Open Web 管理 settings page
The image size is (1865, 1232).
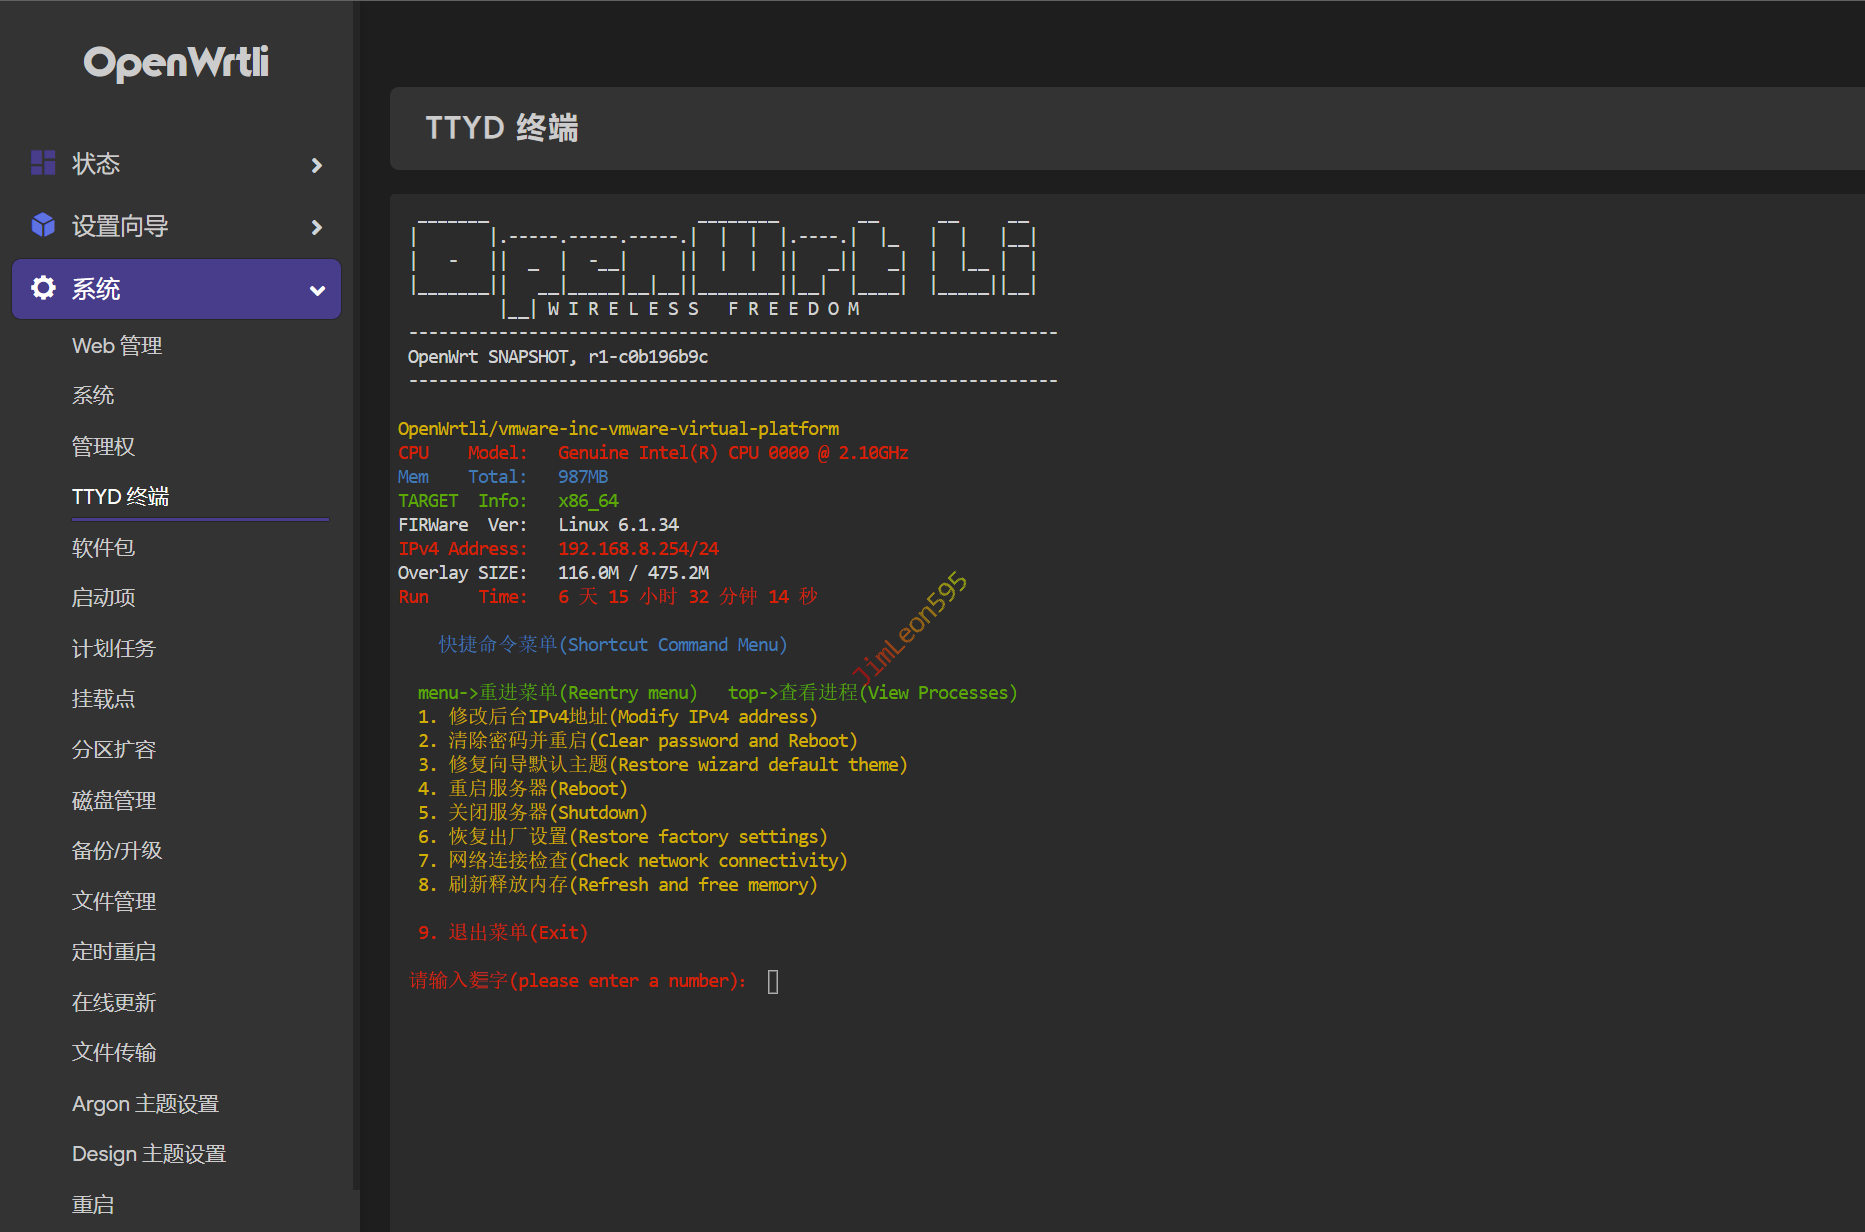coord(117,346)
